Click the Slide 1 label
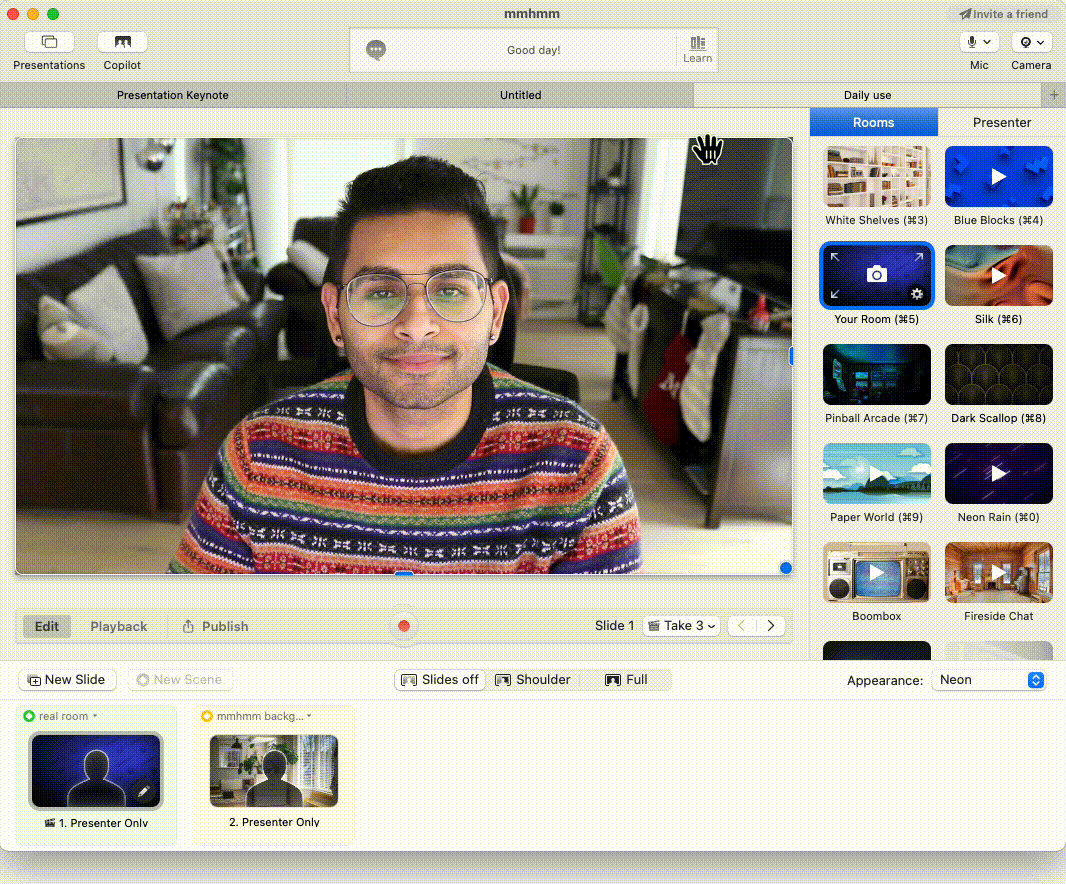 (x=615, y=626)
